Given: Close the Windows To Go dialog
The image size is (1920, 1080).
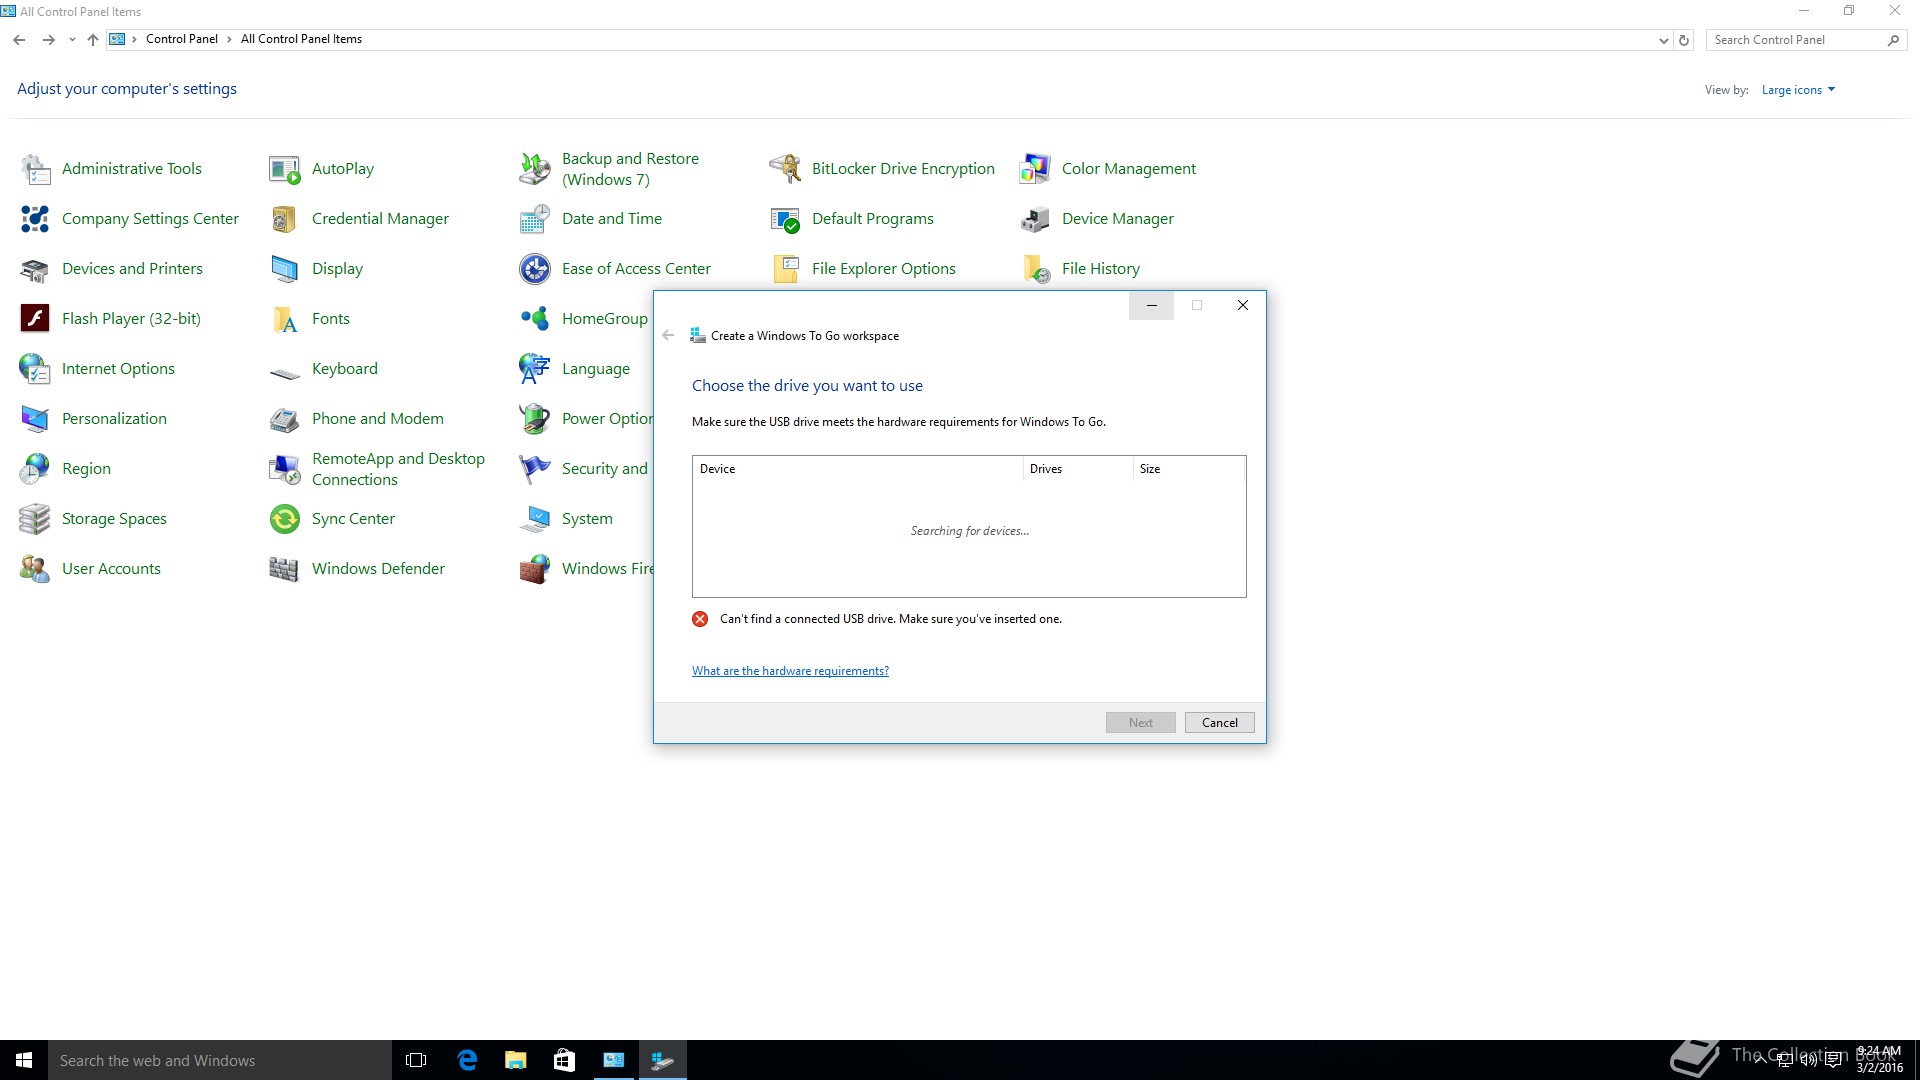Looking at the screenshot, I should (1242, 306).
